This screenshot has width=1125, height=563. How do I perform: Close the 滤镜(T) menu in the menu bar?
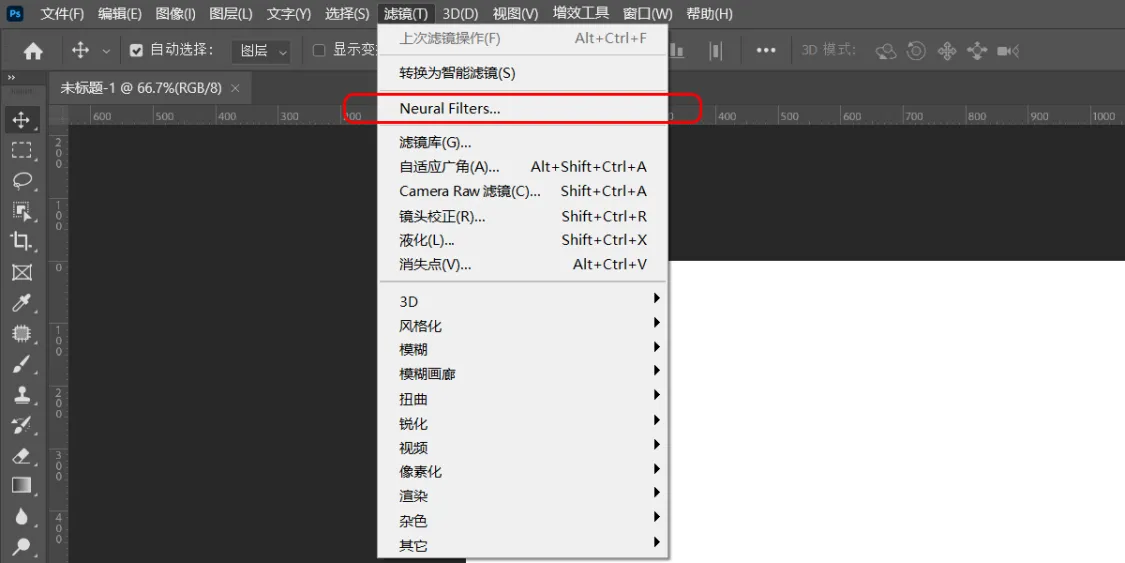406,14
